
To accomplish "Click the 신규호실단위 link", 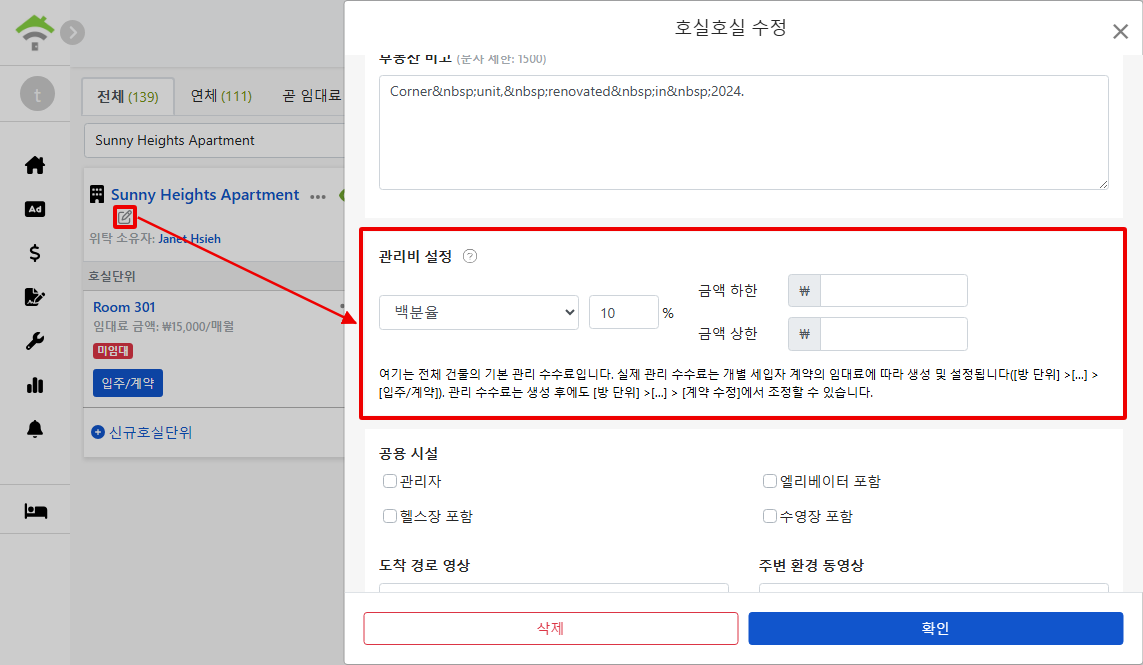I will point(150,432).
